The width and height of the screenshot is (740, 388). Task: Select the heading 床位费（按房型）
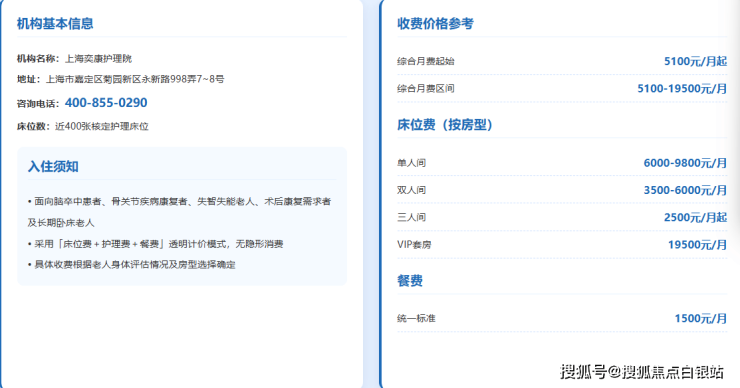[445, 125]
